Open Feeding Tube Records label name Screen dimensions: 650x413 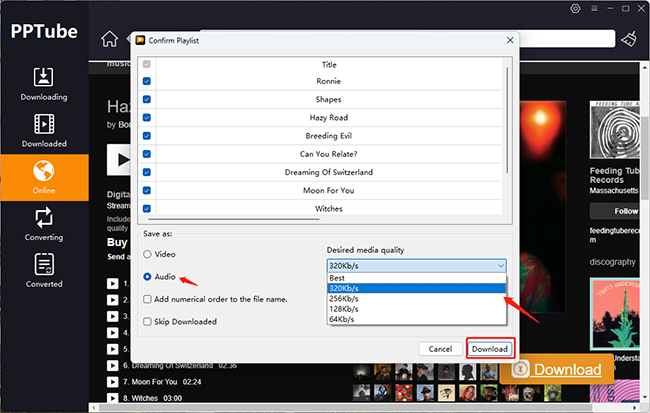tap(615, 175)
